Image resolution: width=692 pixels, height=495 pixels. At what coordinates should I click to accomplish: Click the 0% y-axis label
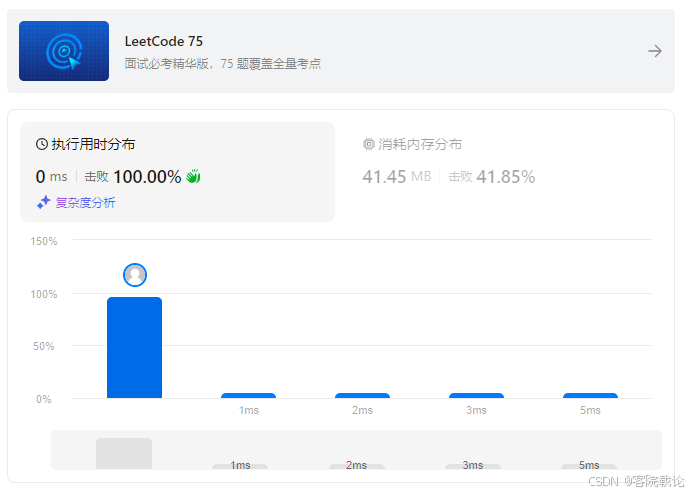click(44, 399)
